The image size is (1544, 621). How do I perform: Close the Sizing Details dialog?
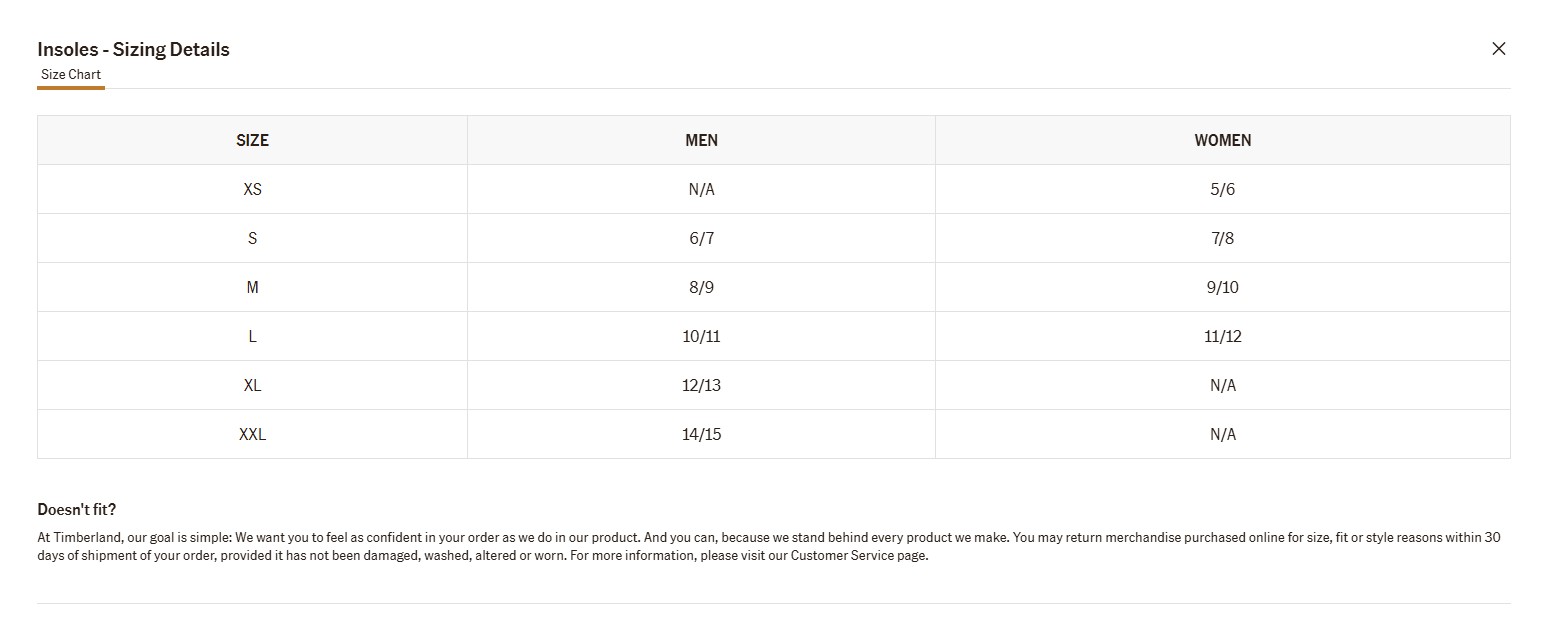coord(1498,48)
